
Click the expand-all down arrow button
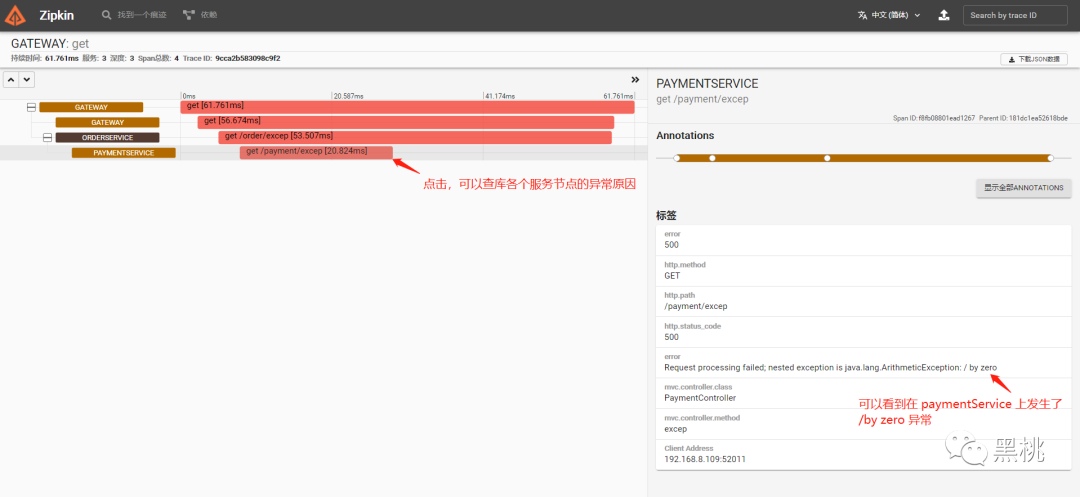27,79
